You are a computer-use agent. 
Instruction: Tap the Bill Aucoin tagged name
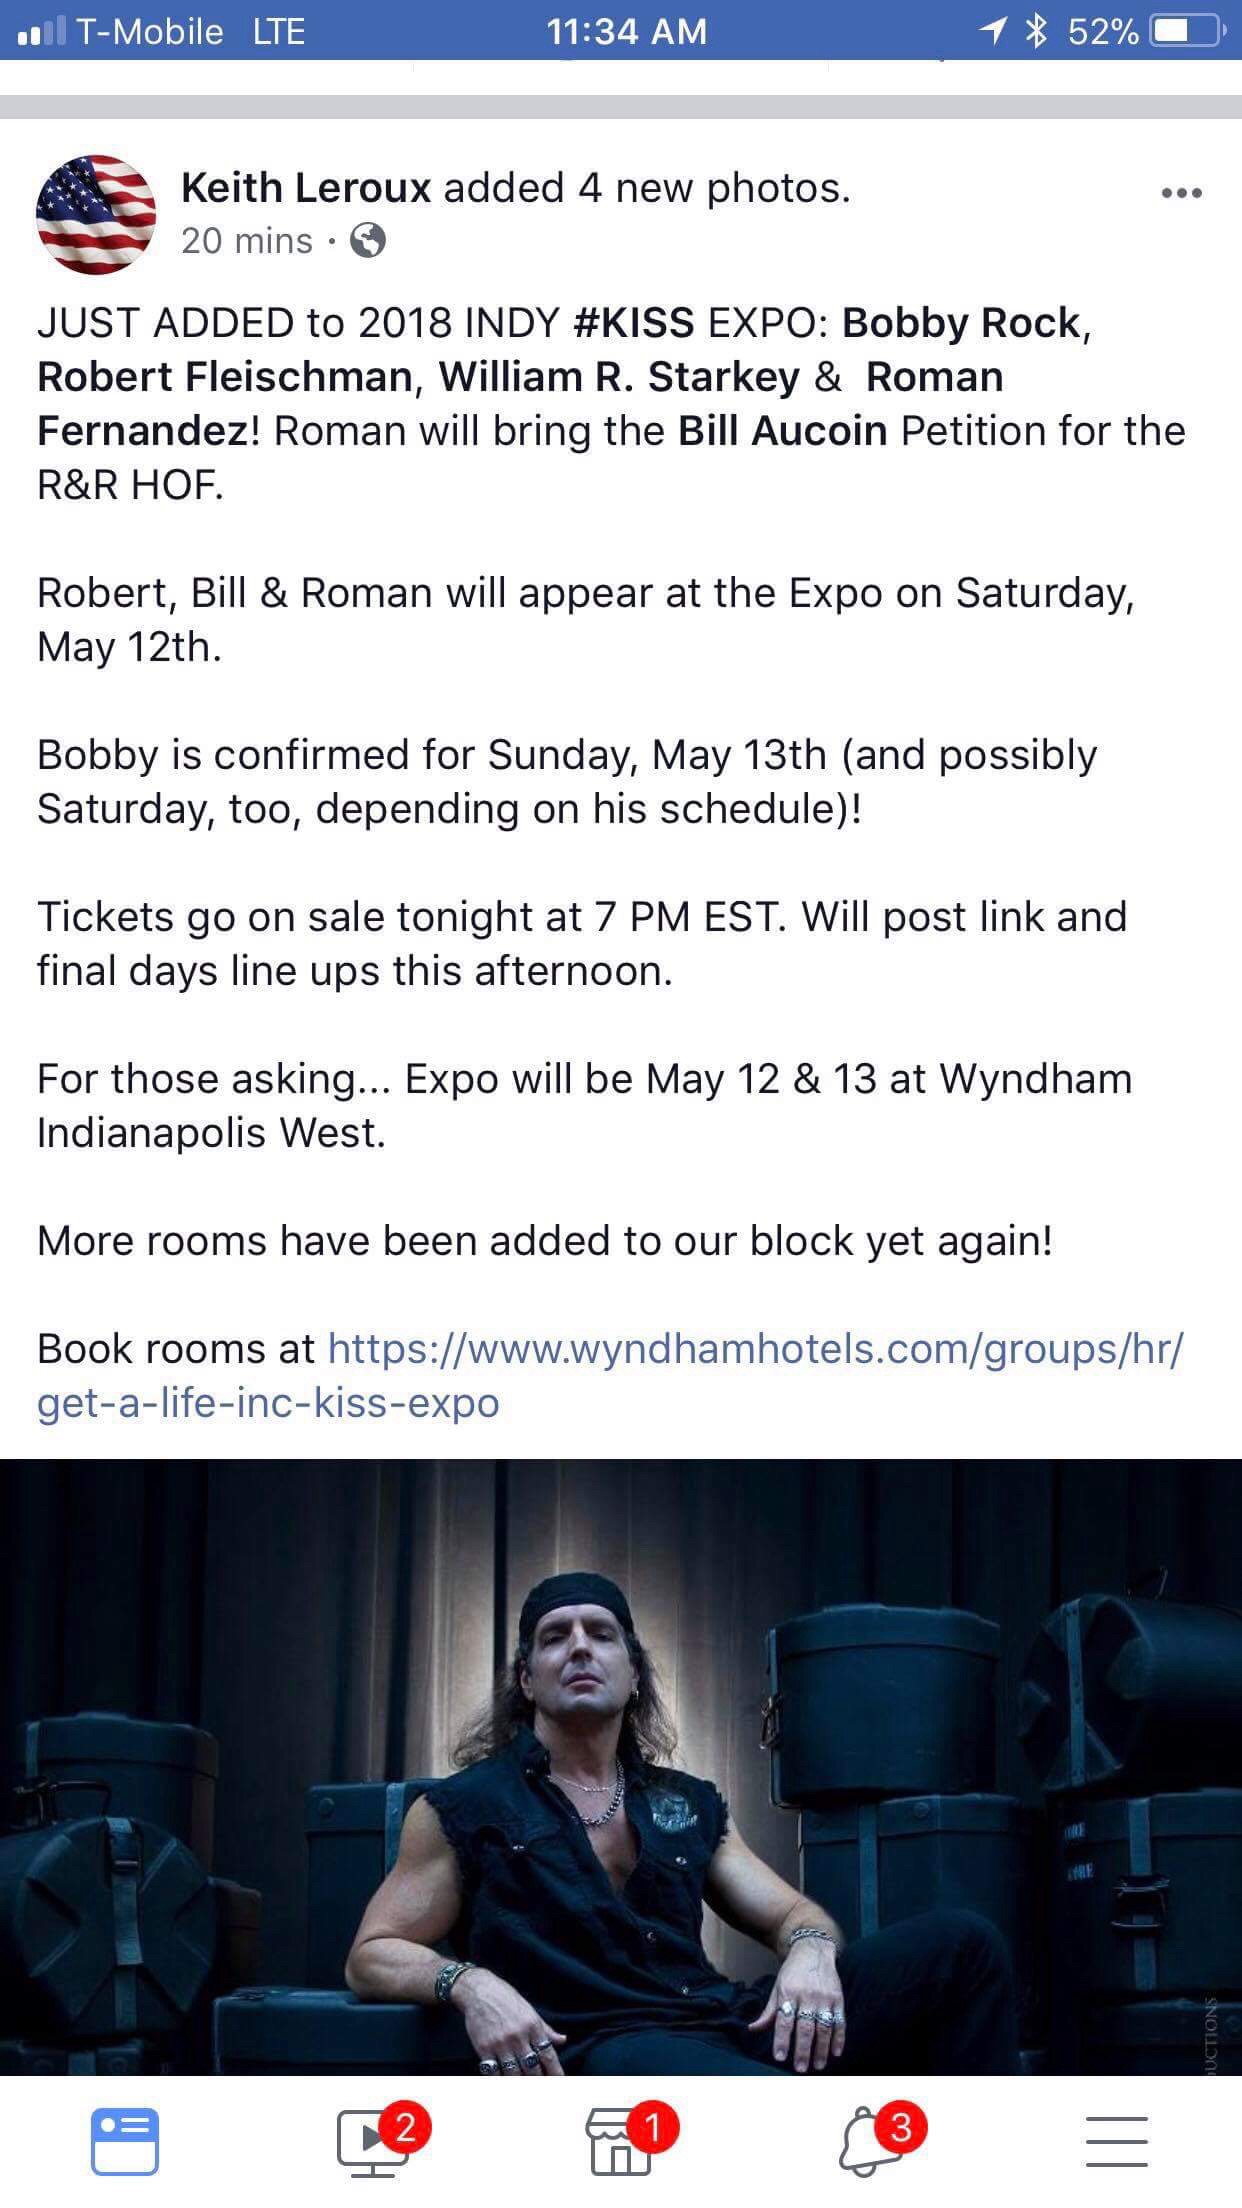tap(782, 431)
